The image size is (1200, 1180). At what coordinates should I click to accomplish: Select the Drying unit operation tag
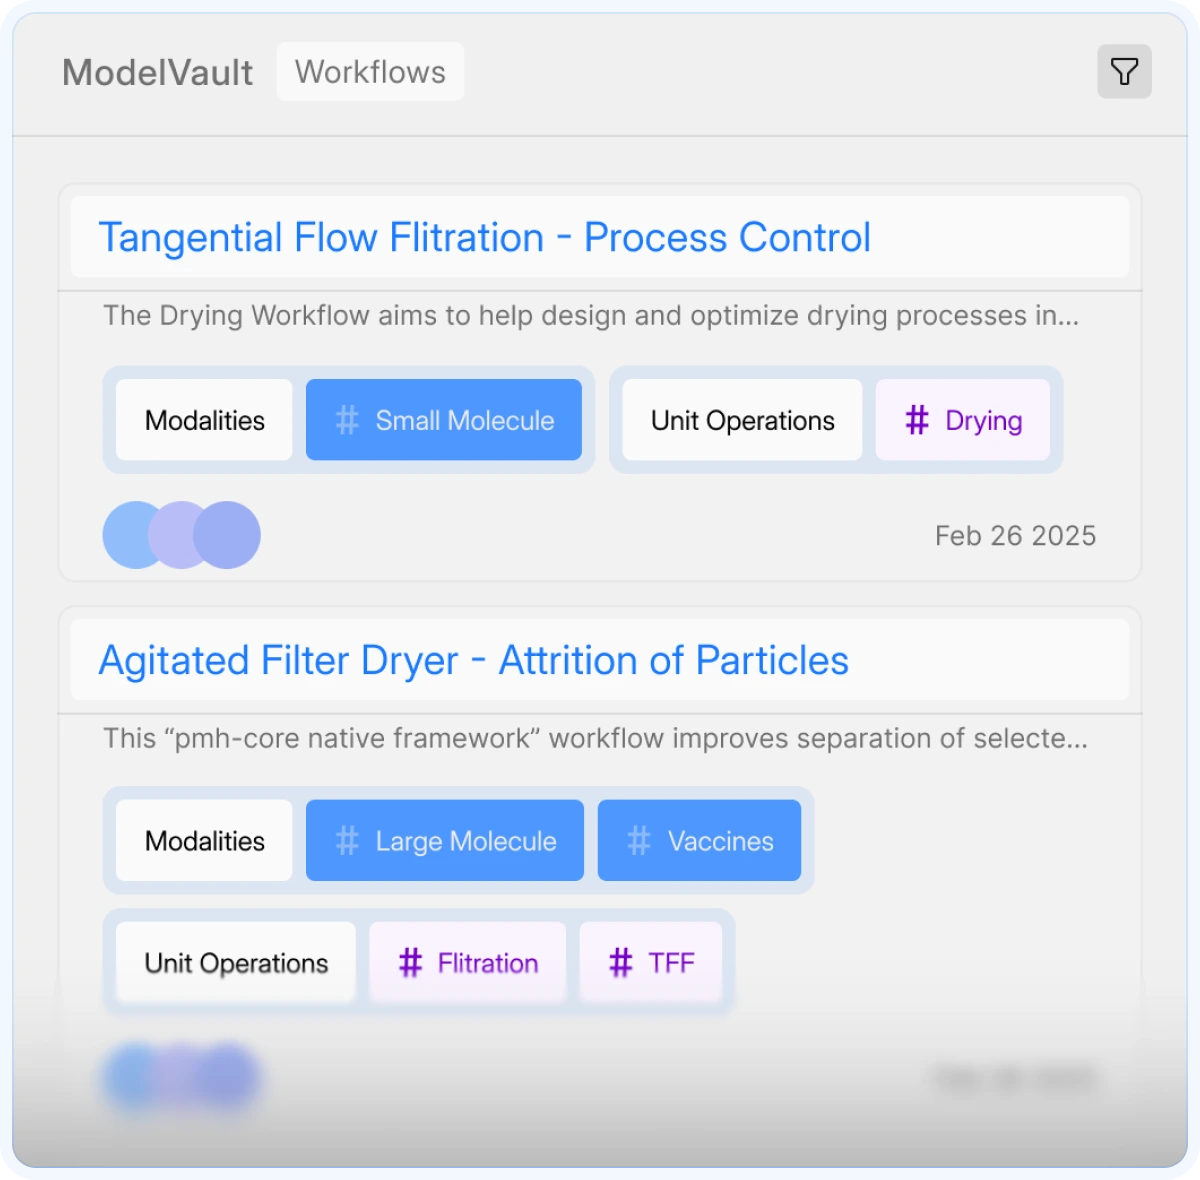point(963,420)
